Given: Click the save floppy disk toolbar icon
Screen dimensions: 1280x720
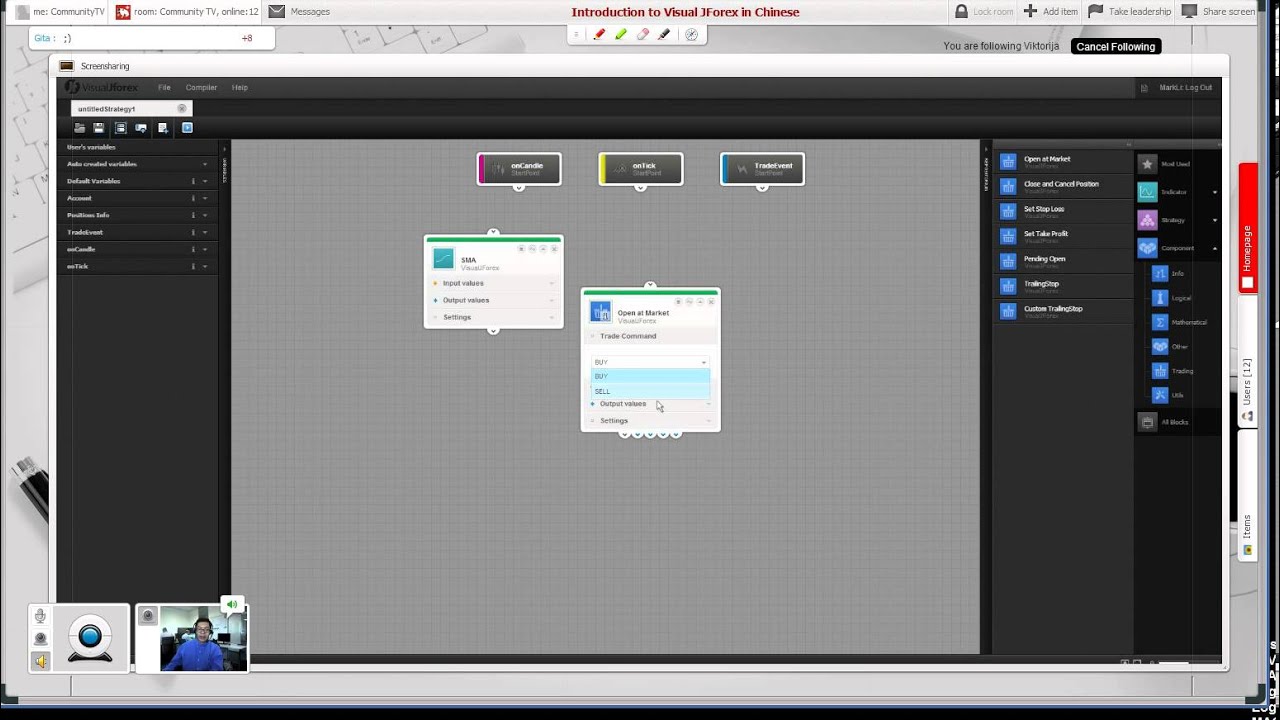Looking at the screenshot, I should [x=99, y=128].
